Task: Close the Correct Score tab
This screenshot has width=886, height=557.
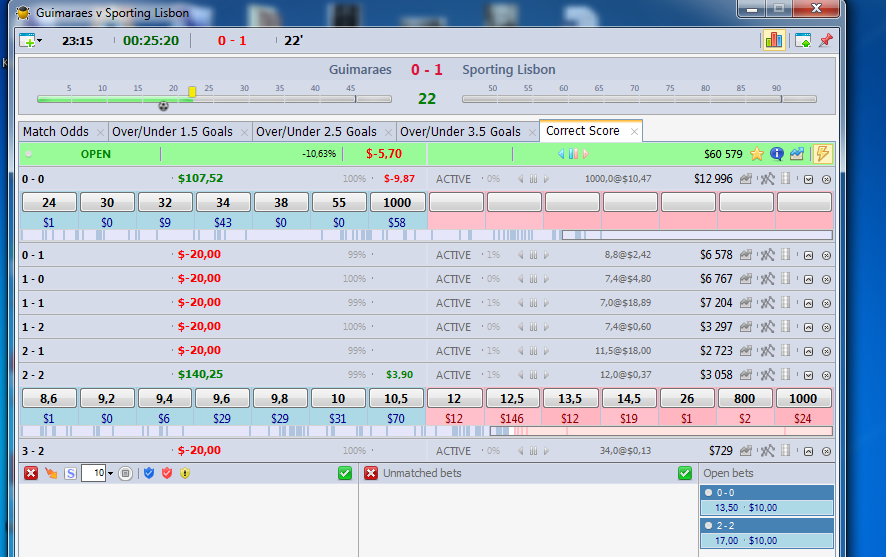Action: pos(634,132)
